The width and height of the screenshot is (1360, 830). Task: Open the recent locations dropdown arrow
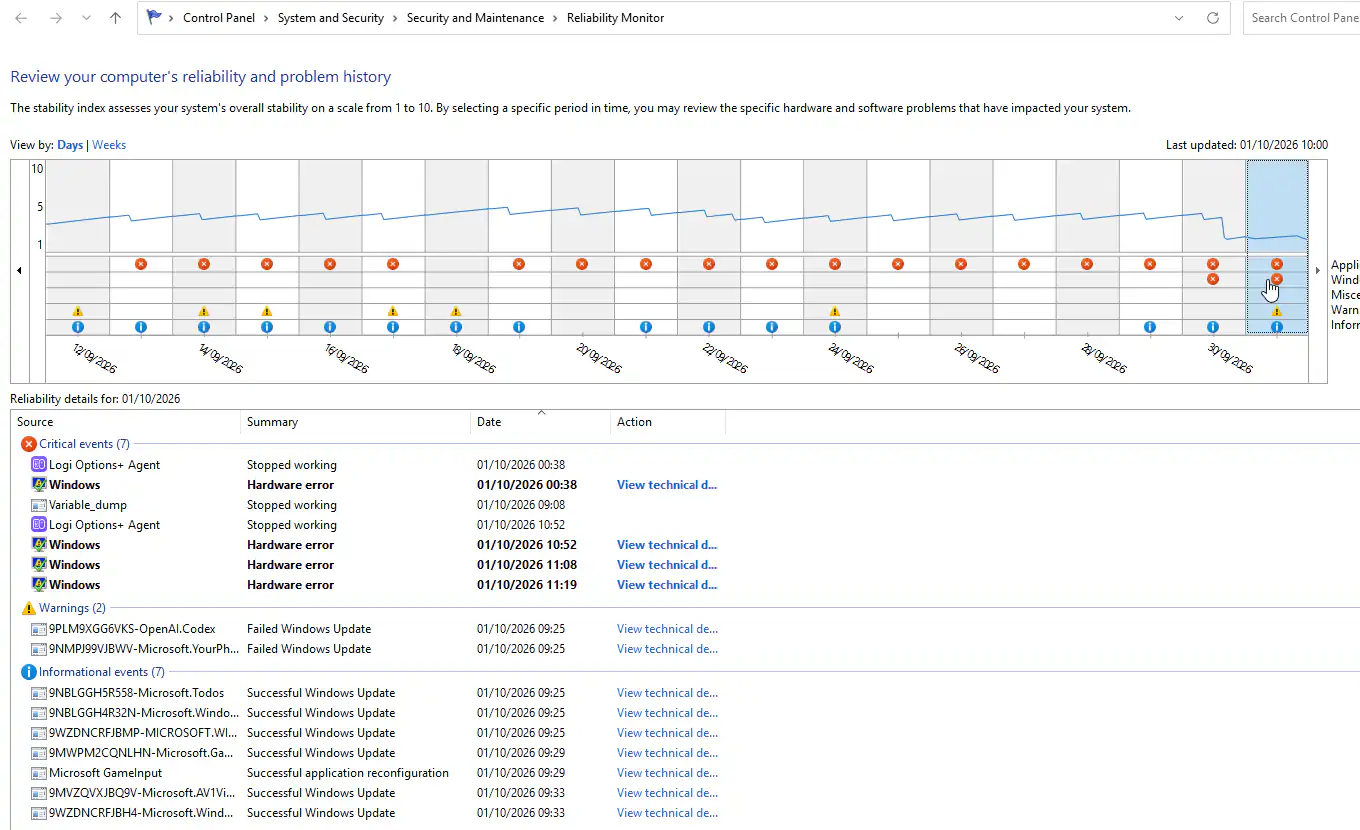(86, 18)
